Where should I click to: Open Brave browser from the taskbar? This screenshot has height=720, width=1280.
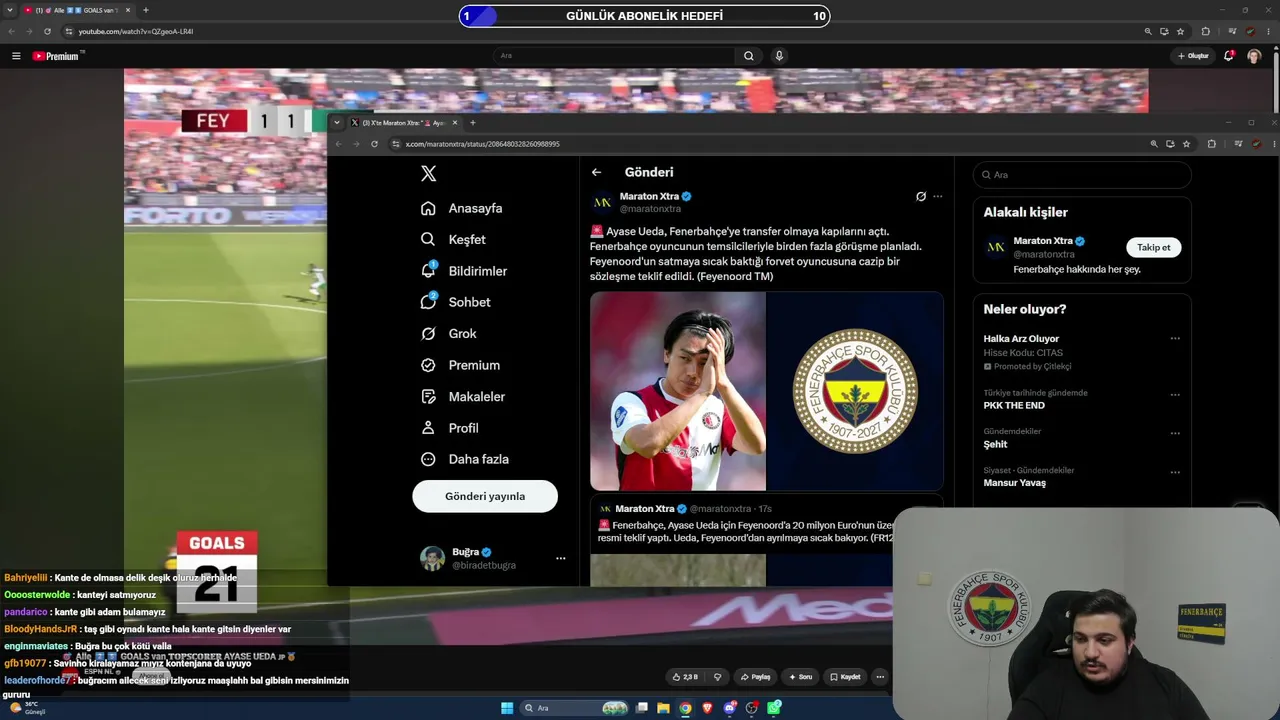click(708, 708)
